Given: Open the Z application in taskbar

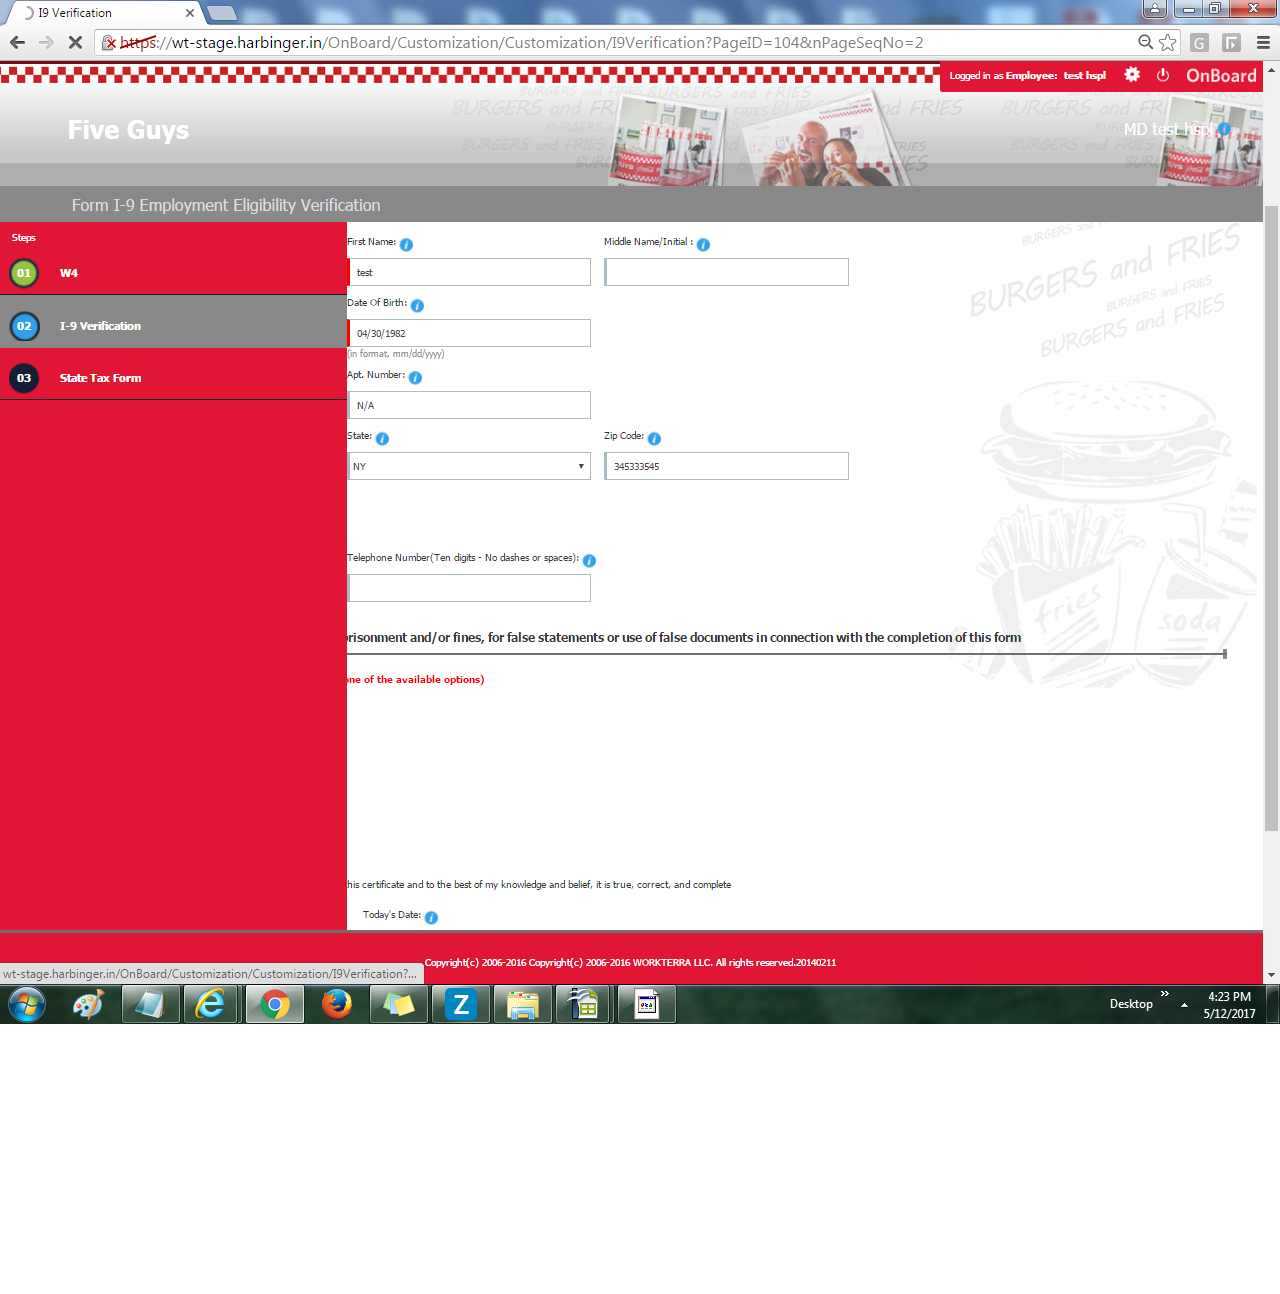Looking at the screenshot, I should pyautogui.click(x=461, y=1004).
